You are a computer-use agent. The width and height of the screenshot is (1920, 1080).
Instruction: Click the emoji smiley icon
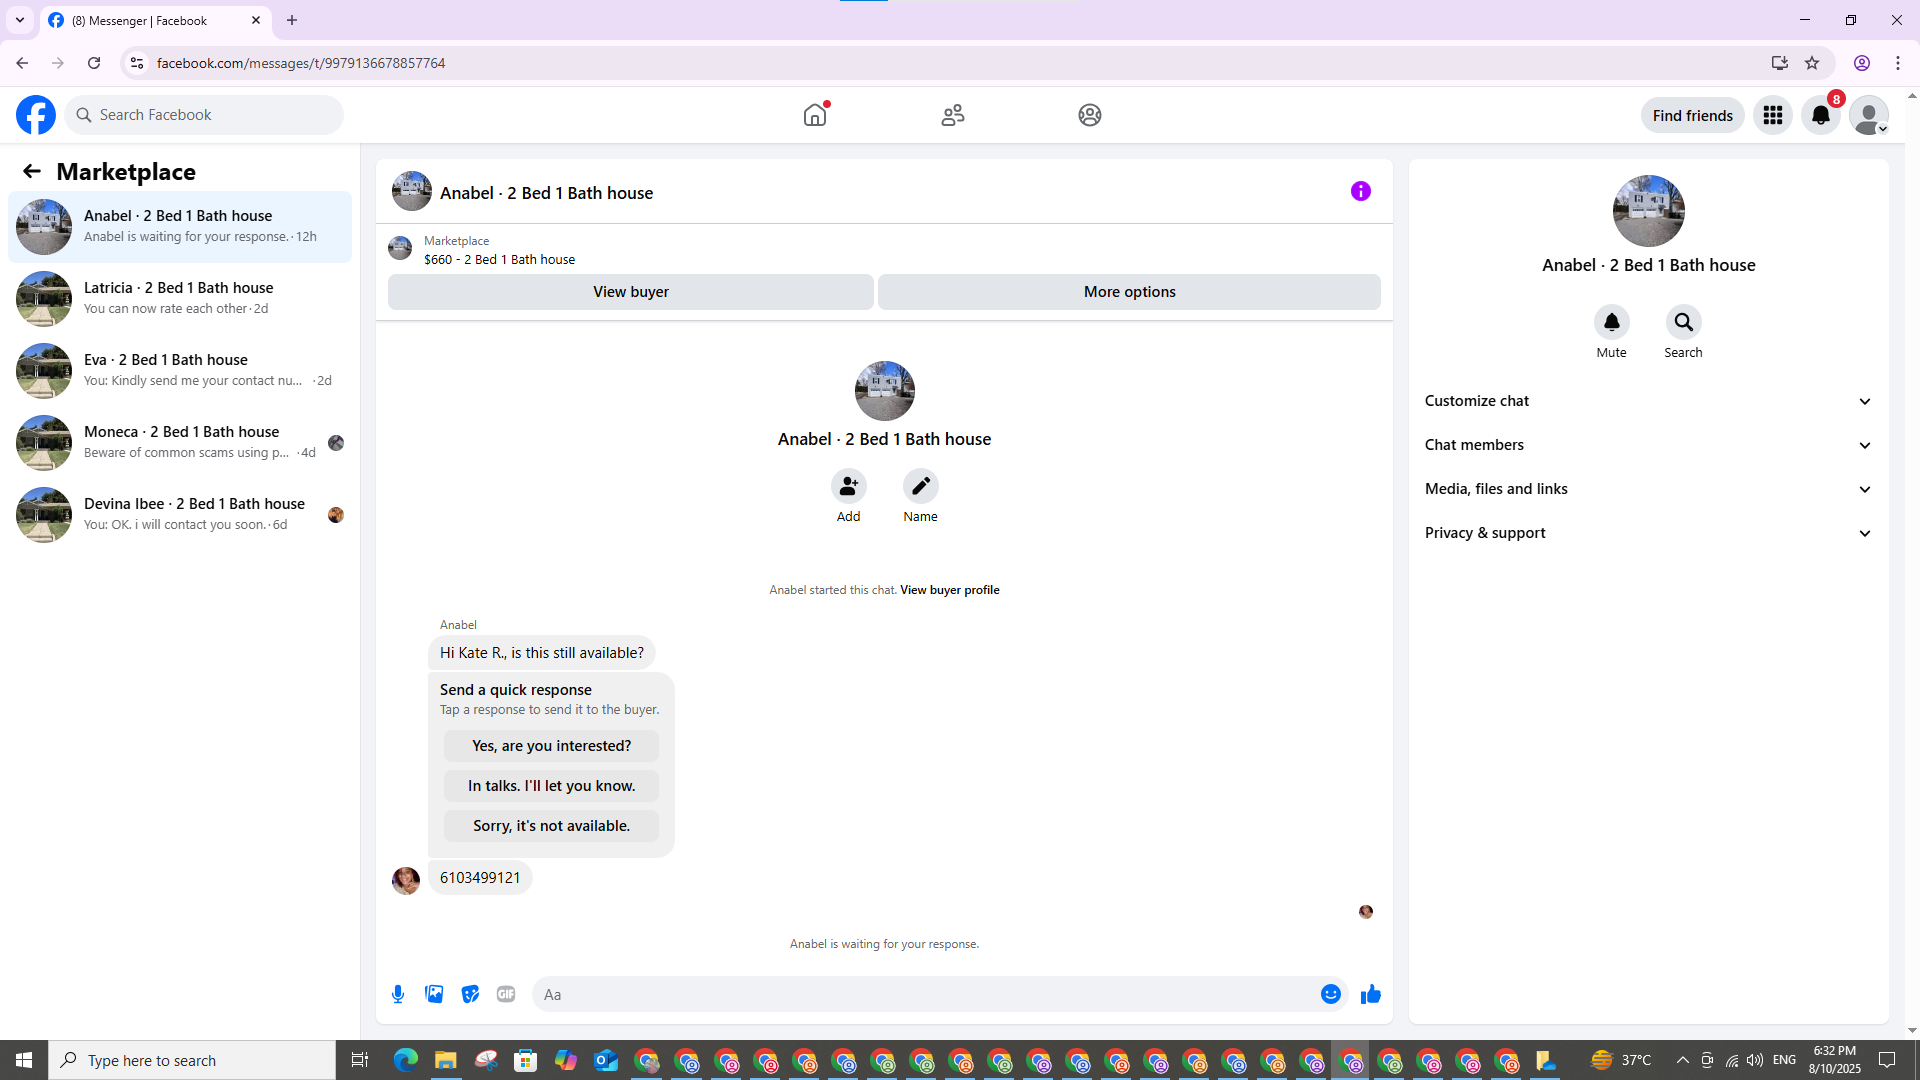pos(1330,994)
